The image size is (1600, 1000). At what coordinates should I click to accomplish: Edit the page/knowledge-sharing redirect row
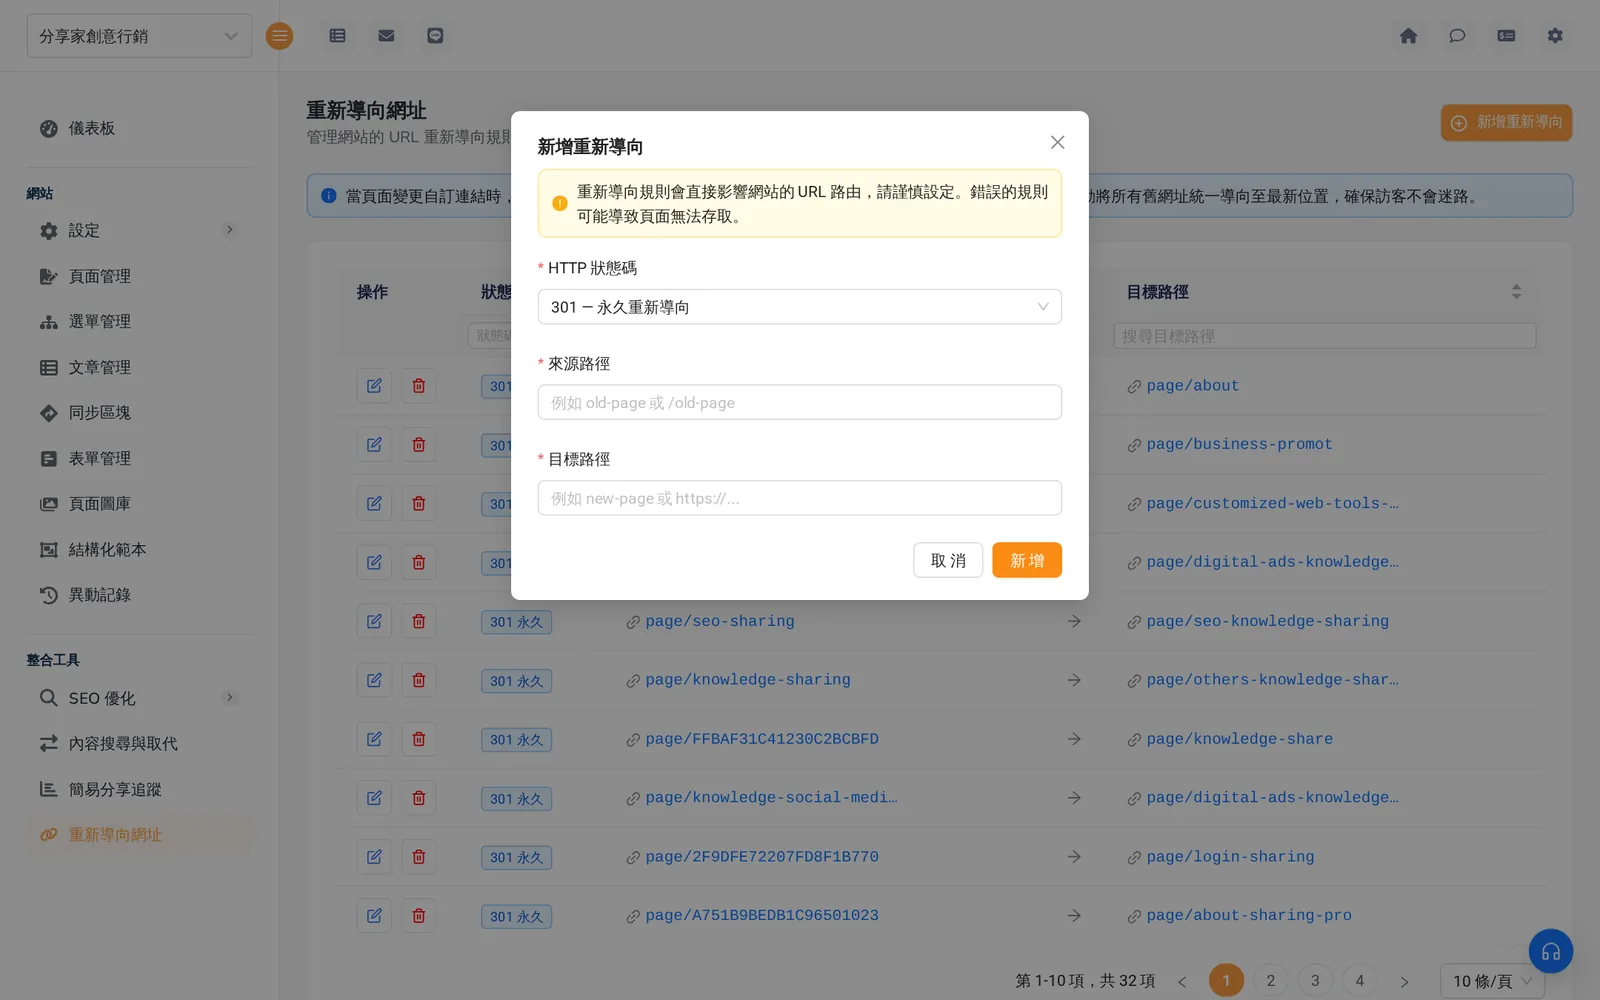click(374, 680)
